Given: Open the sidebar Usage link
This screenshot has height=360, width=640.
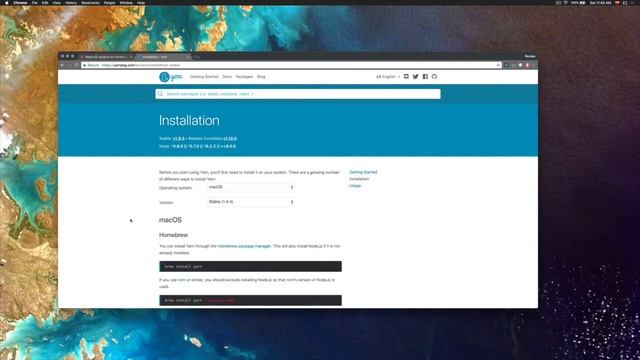Looking at the screenshot, I should tap(355, 186).
